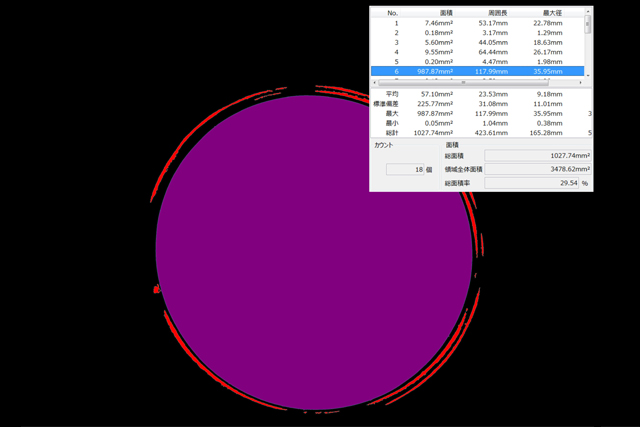Sort by the No. column header
This screenshot has height=427, width=640.
pyautogui.click(x=392, y=13)
